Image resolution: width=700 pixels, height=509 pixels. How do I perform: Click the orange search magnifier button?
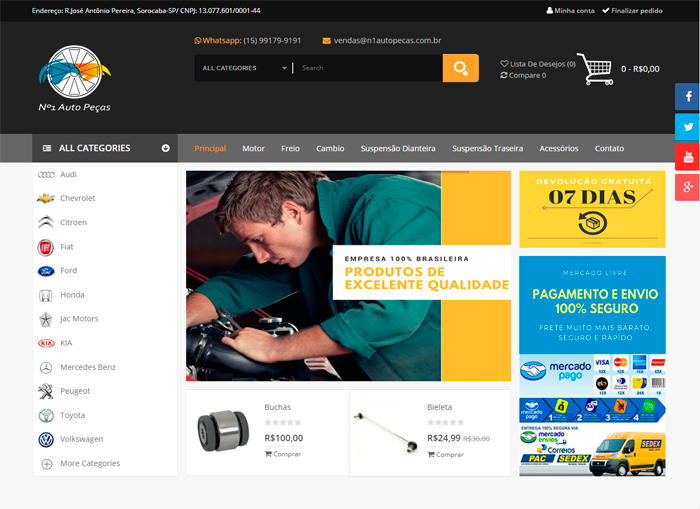460,68
